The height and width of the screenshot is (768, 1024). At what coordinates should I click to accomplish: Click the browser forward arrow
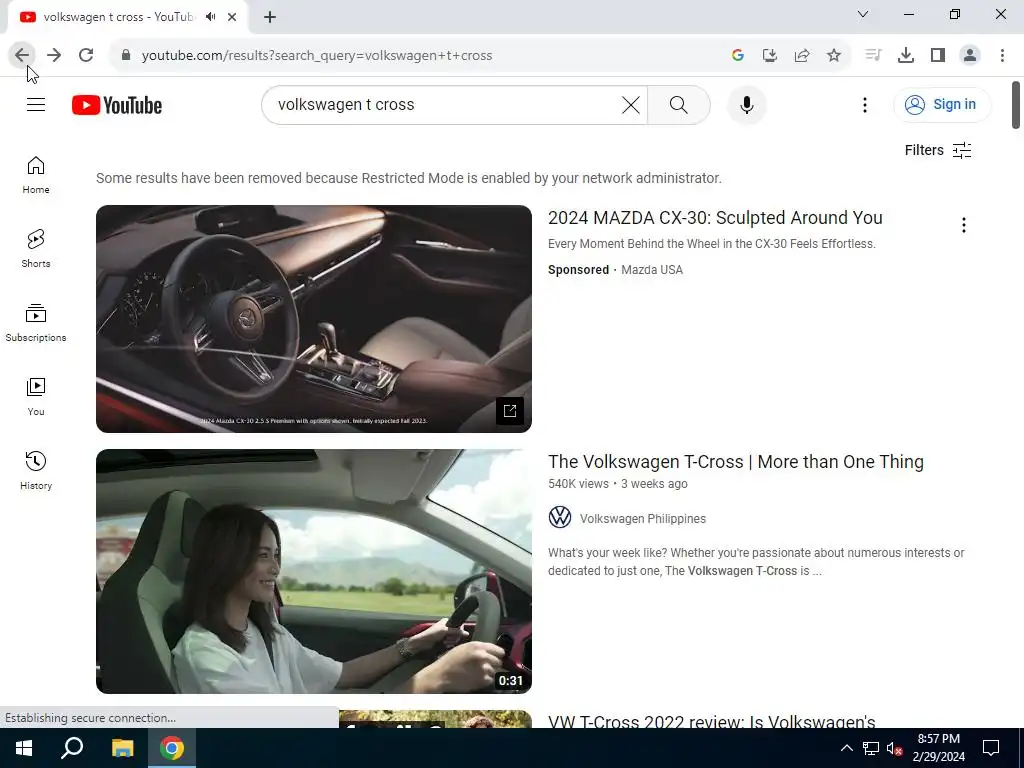point(54,56)
